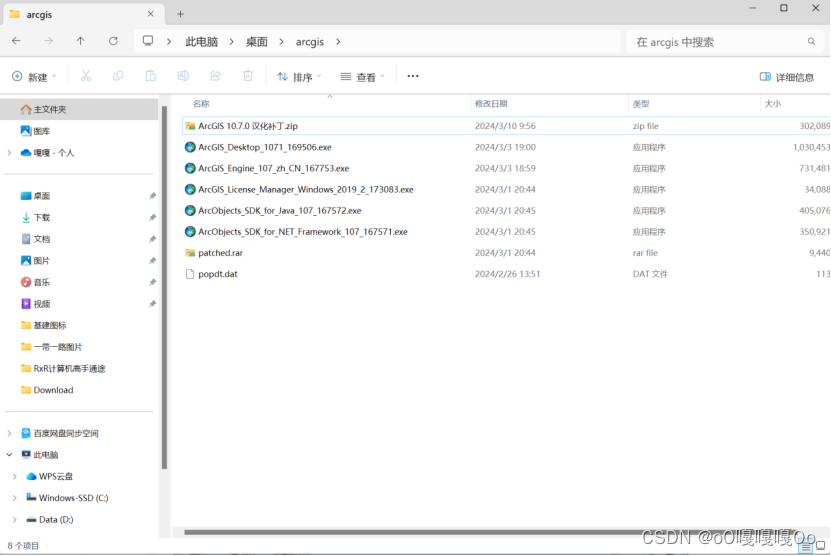Click the Share toolbar icon

click(215, 76)
